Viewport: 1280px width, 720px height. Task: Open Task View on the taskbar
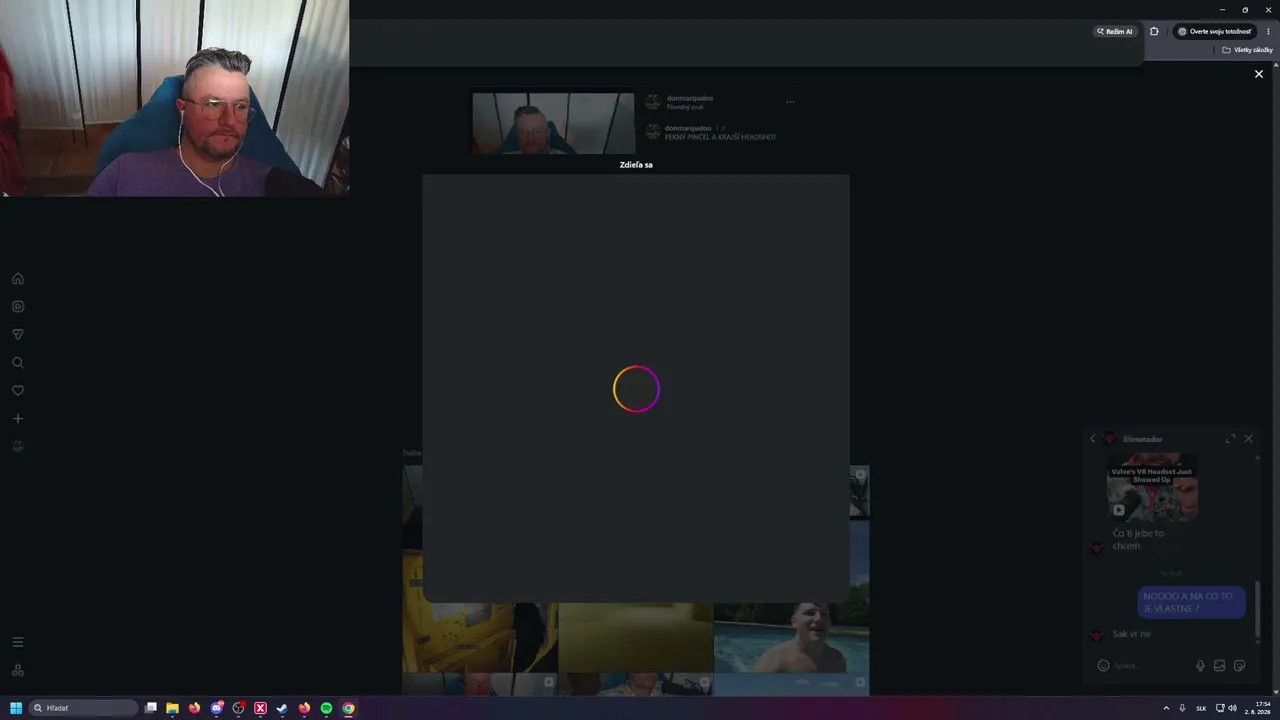(151, 708)
